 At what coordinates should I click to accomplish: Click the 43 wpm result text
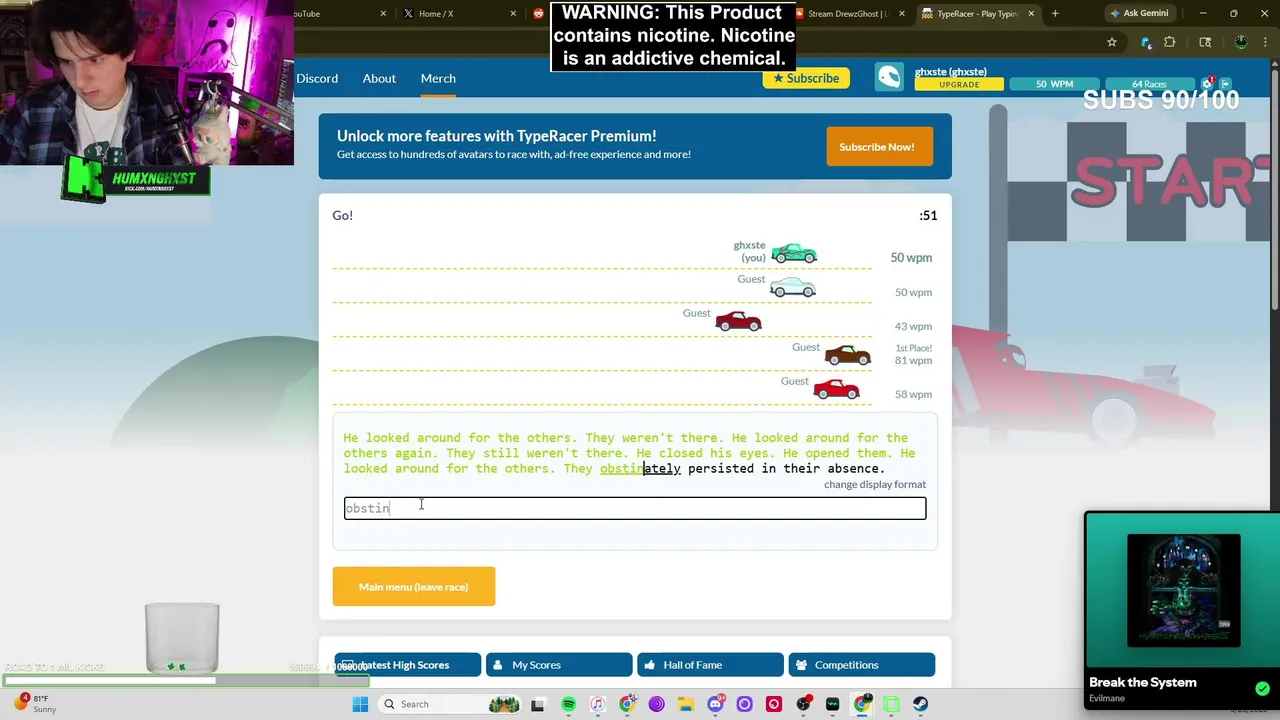913,326
